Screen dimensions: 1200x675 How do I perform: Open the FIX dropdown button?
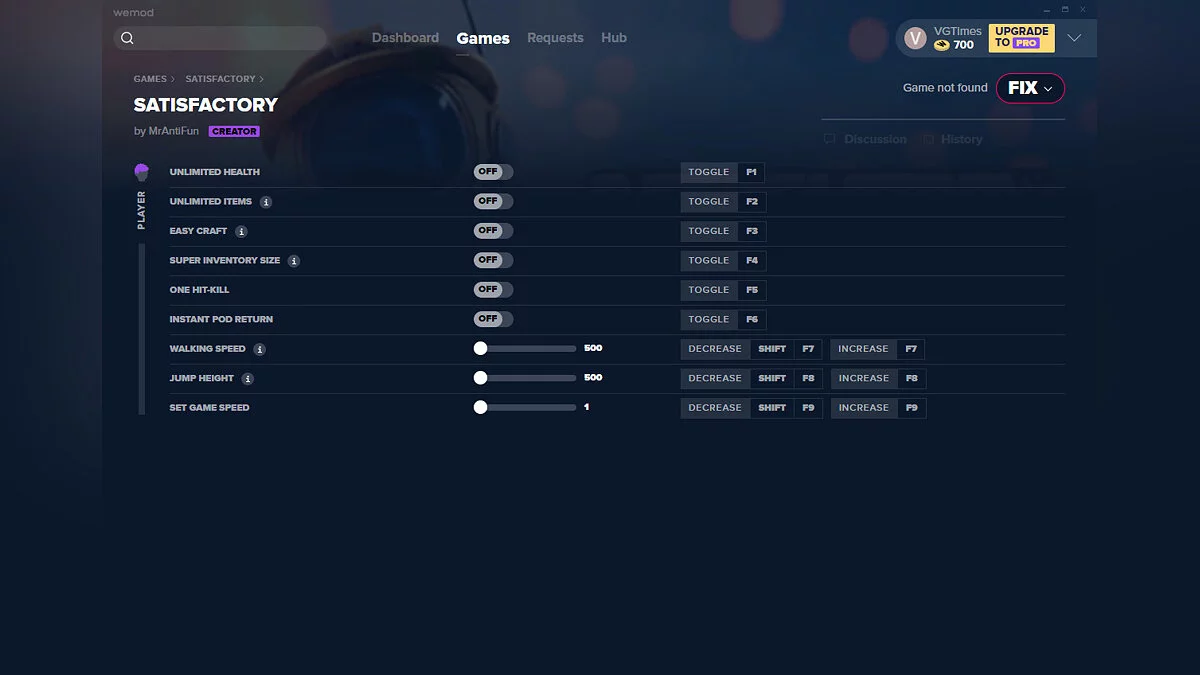[x=1030, y=88]
